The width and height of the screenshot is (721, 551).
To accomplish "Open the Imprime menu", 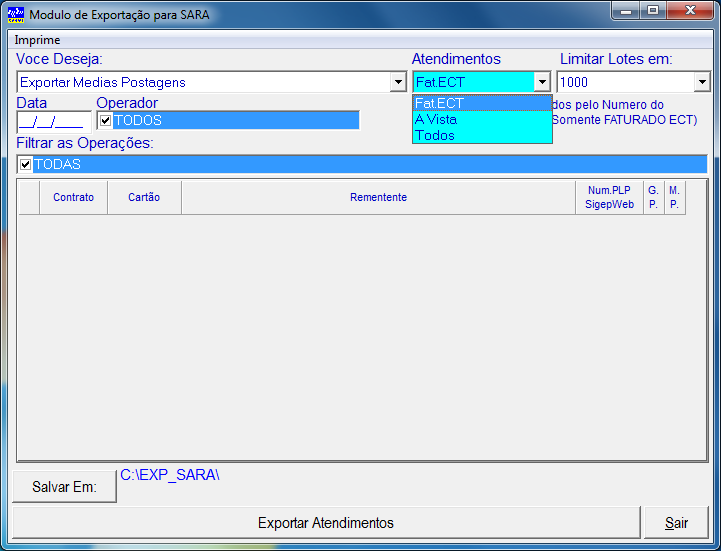I will pos(37,40).
